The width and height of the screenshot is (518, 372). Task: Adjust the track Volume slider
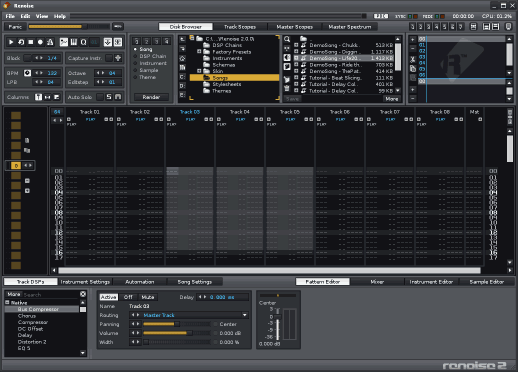177,333
